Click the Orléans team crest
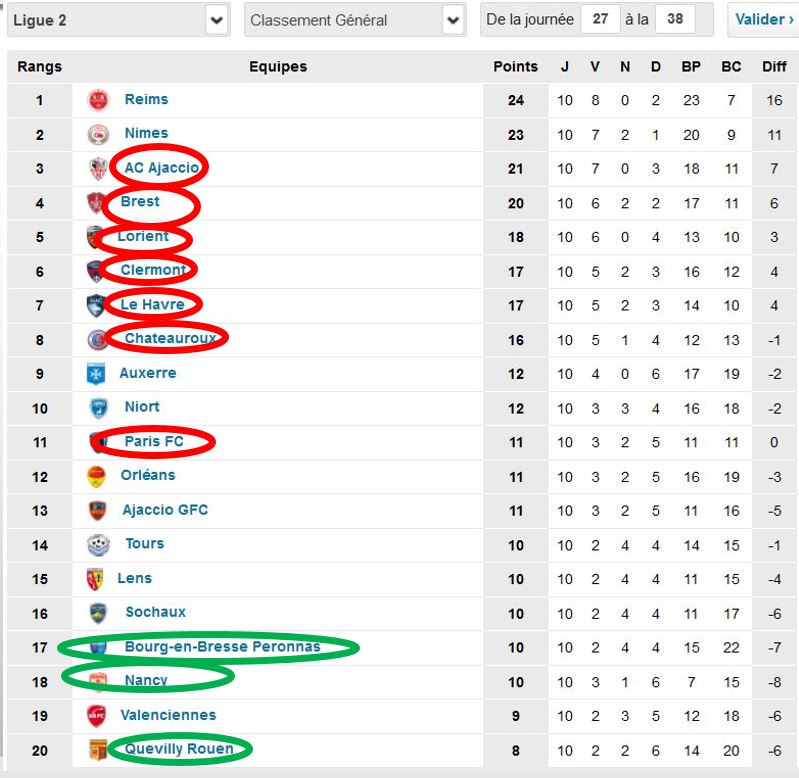Screen dimensions: 799x778 pos(96,476)
